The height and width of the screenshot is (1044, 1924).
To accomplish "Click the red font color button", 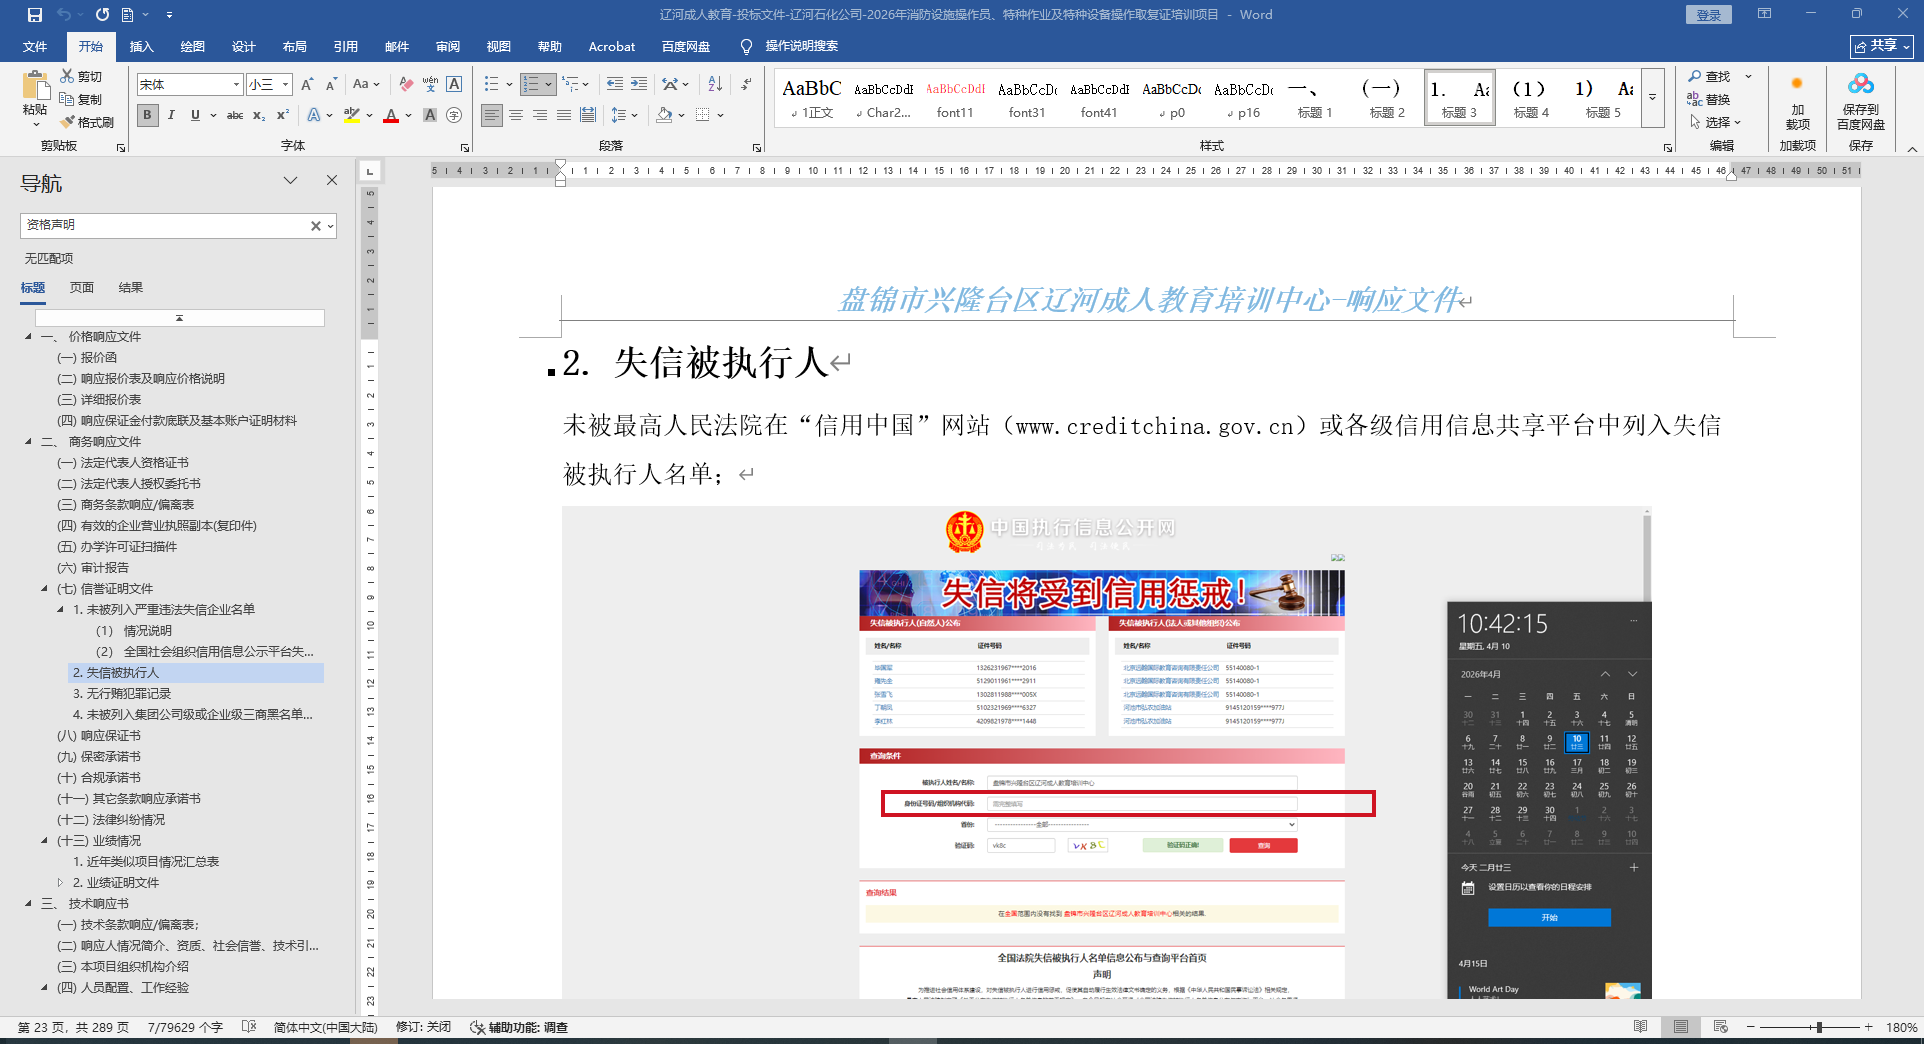I will [x=391, y=115].
